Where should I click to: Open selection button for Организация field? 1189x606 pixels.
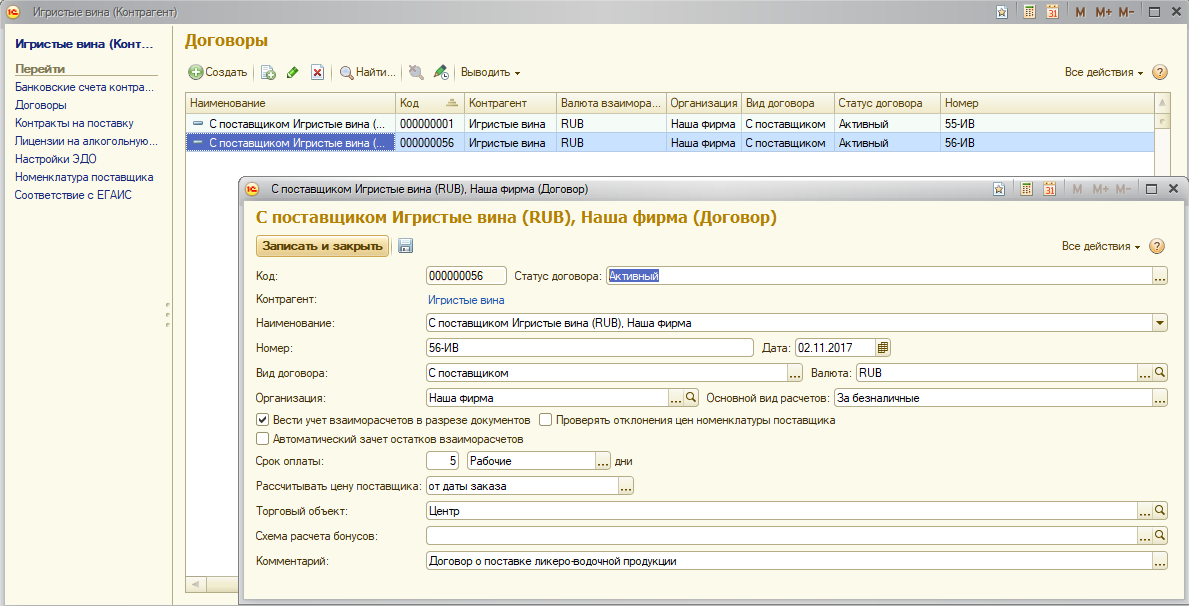(676, 397)
